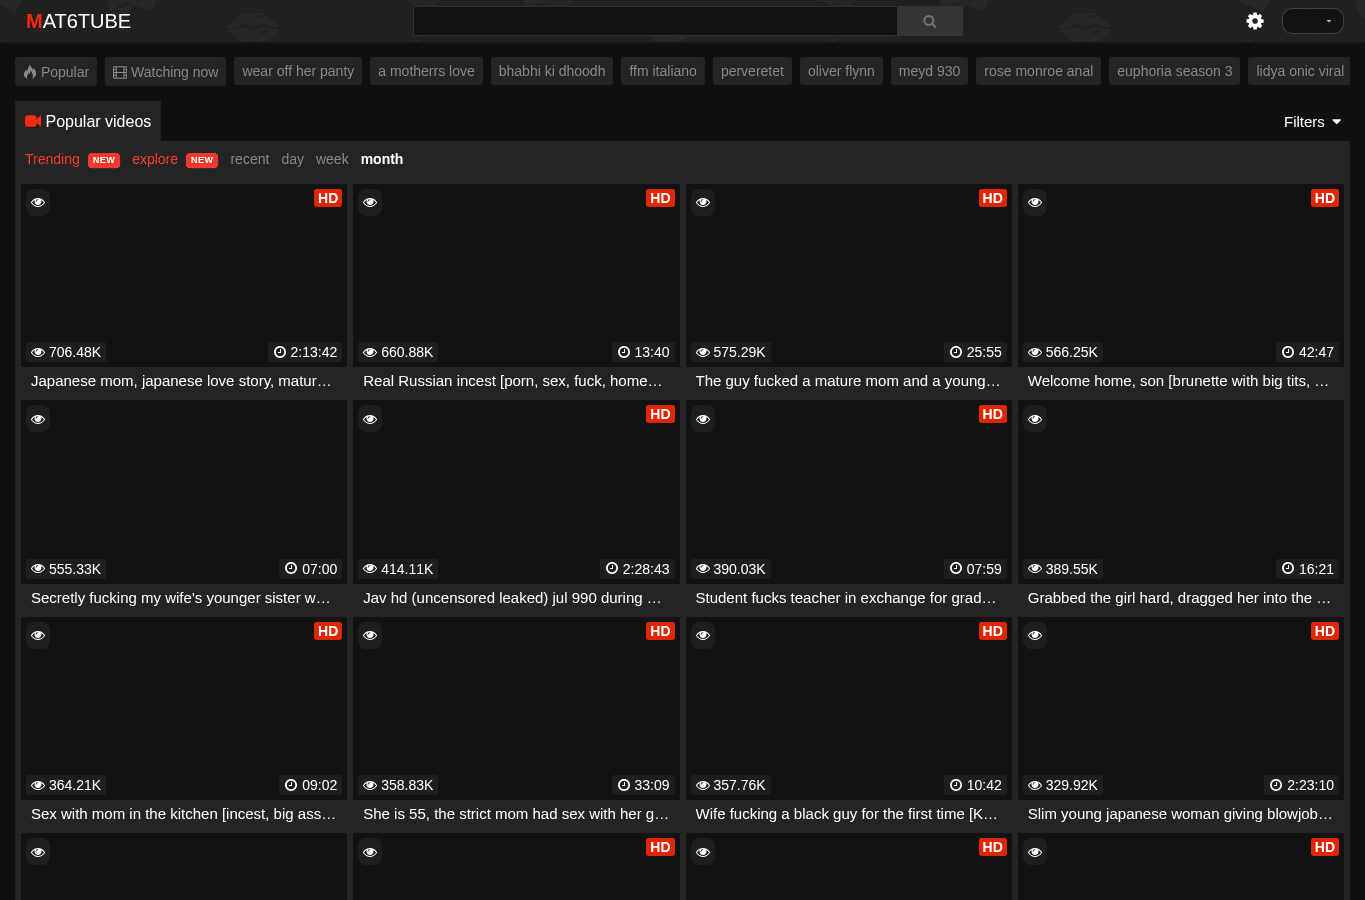The height and width of the screenshot is (900, 1365).
Task: Click the NEW badge beside Trending
Action: [104, 160]
